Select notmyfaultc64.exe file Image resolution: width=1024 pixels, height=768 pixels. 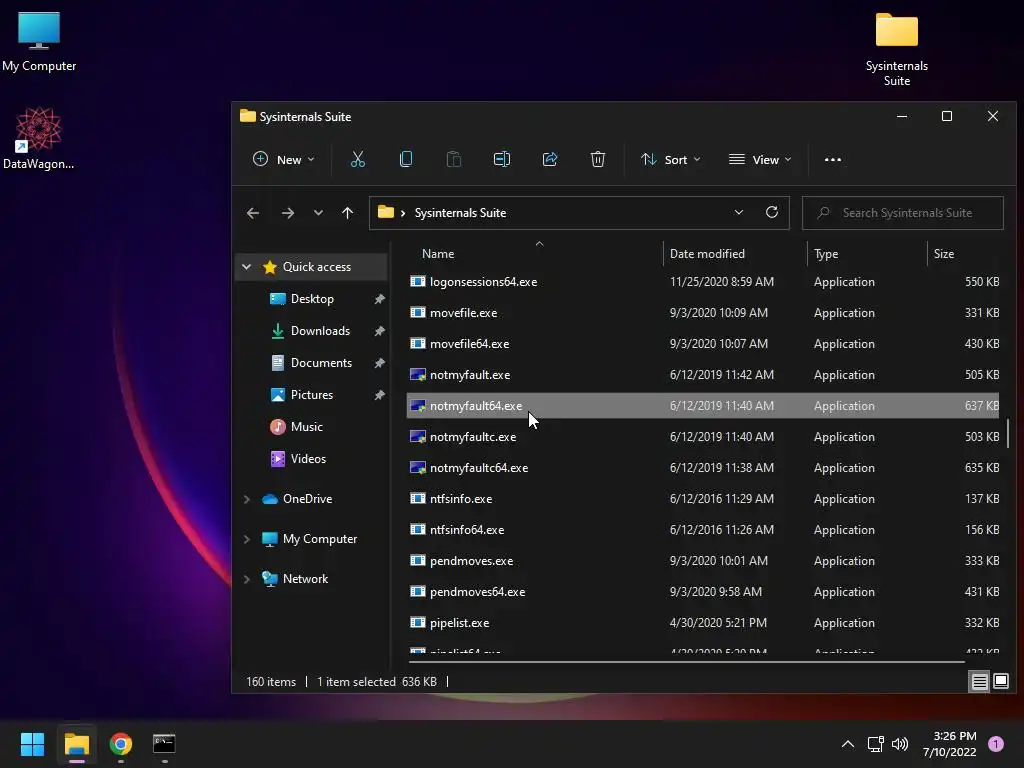[703, 468]
